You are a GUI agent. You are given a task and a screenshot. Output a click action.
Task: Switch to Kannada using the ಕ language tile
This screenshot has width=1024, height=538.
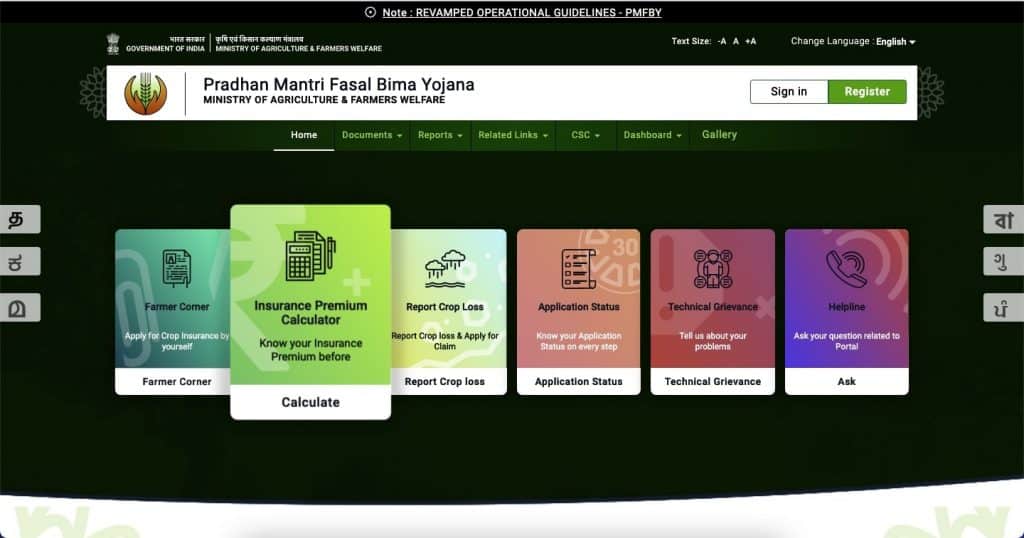20,262
